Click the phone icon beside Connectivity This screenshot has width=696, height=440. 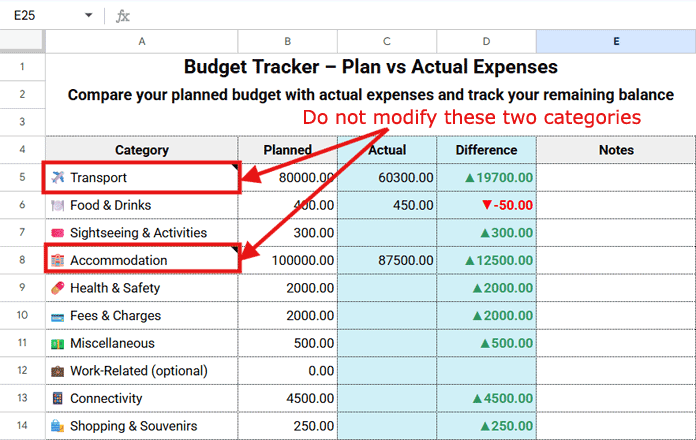pyautogui.click(x=58, y=398)
